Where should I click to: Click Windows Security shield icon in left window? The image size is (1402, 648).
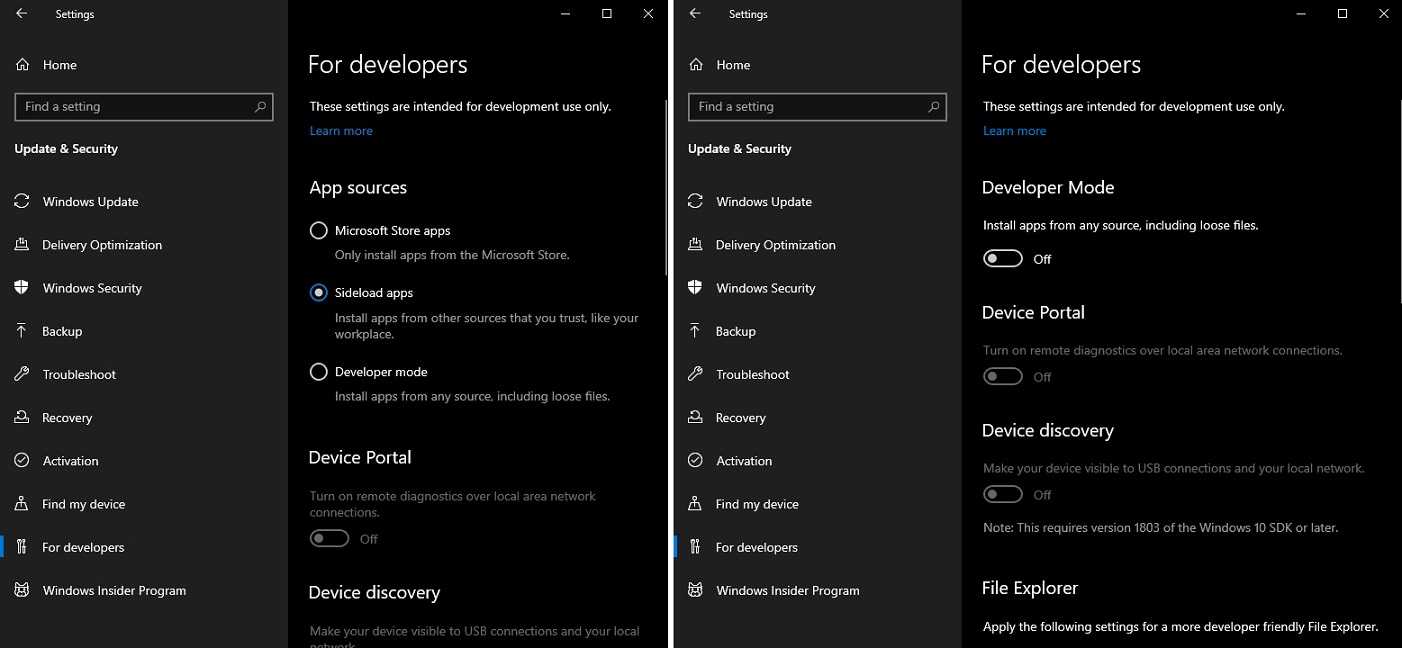pos(22,288)
